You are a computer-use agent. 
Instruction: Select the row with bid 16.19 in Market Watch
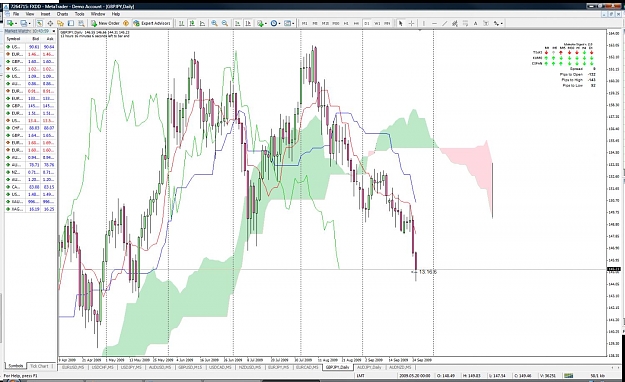pyautogui.click(x=30, y=209)
